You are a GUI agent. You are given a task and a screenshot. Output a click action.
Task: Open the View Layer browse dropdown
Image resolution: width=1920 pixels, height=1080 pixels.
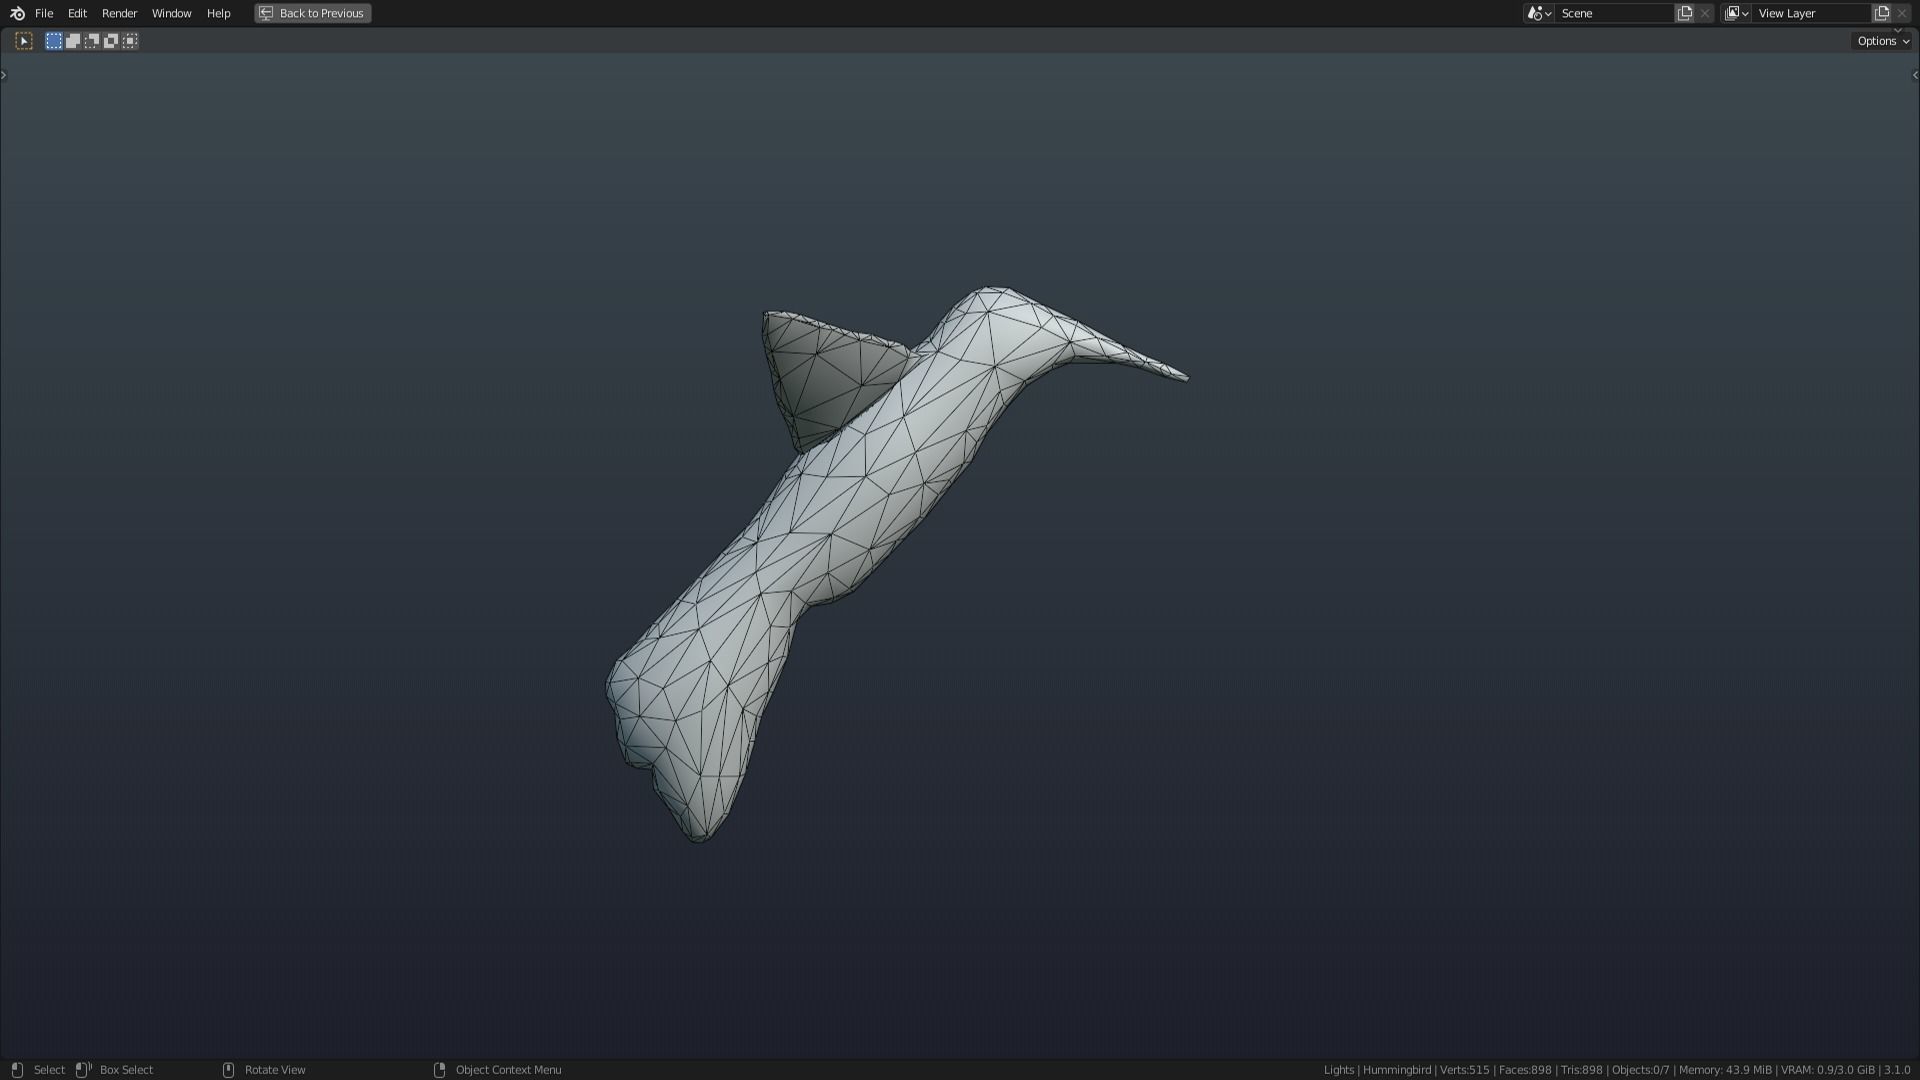tap(1736, 13)
